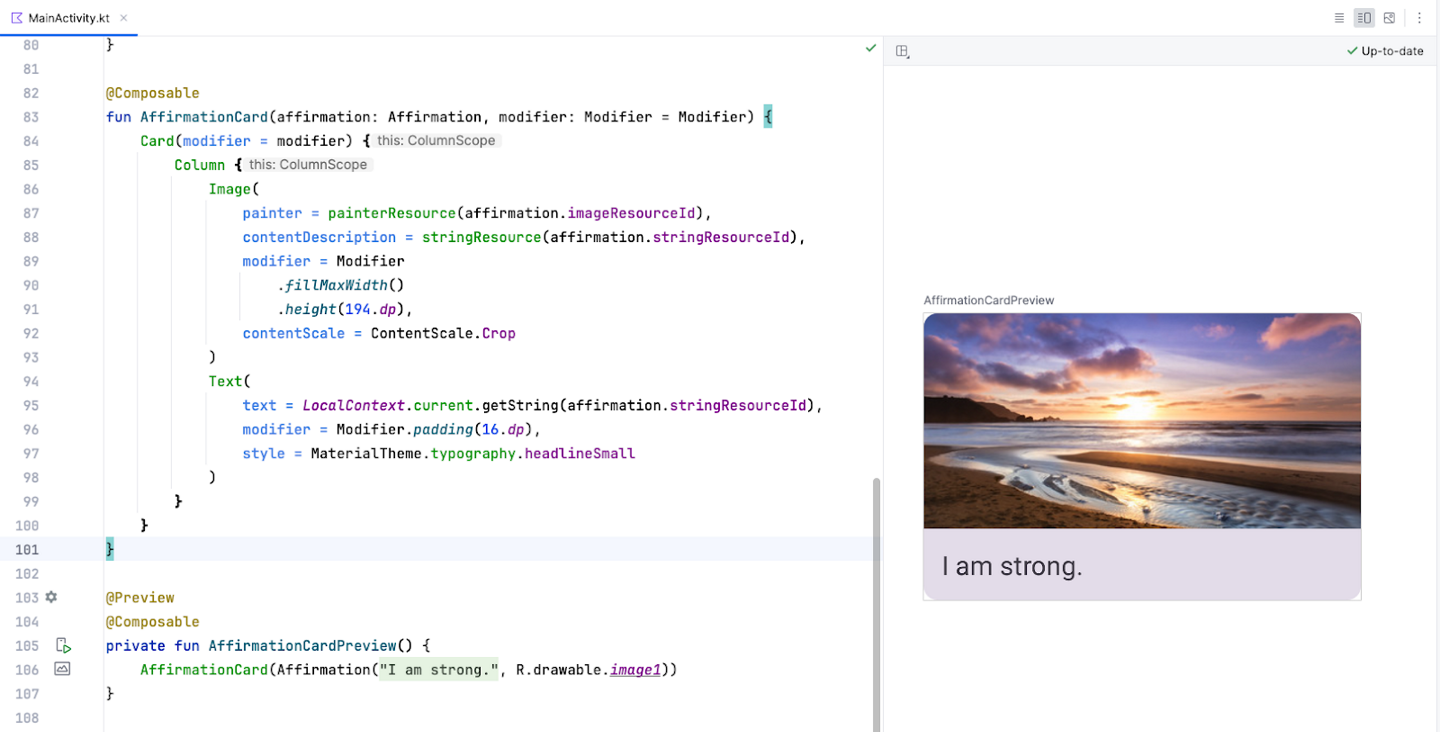Image resolution: width=1440 pixels, height=732 pixels.
Task: Click the sunset beach image in preview
Action: (x=1141, y=421)
